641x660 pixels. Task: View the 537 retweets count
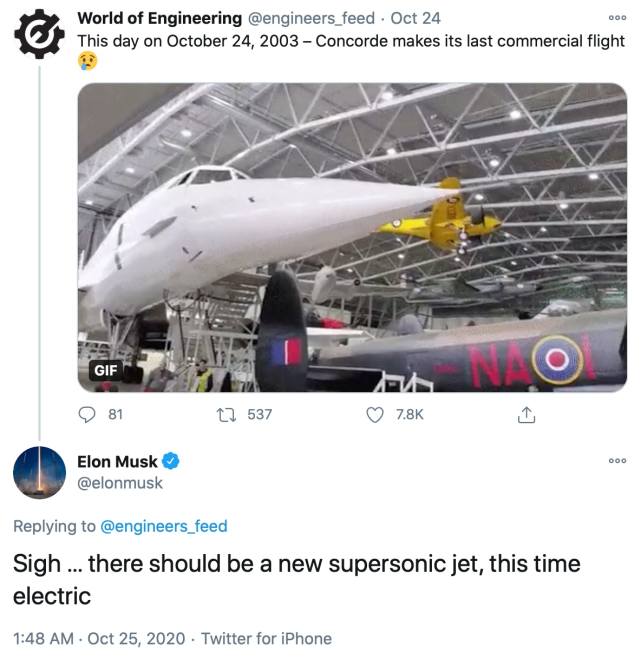coord(260,415)
